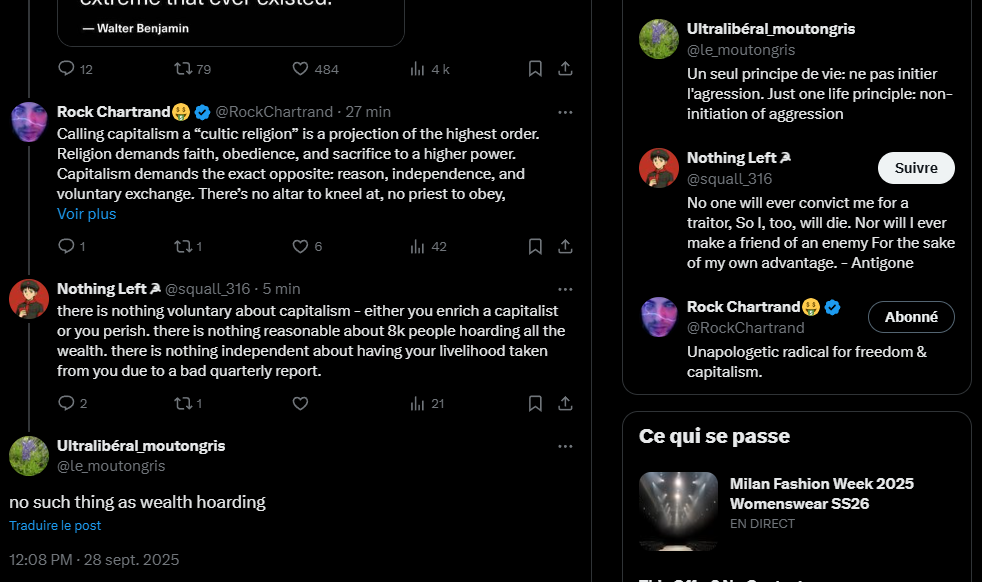
Task: Bookmark the Walter Benjamin quote tweet
Action: [535, 68]
